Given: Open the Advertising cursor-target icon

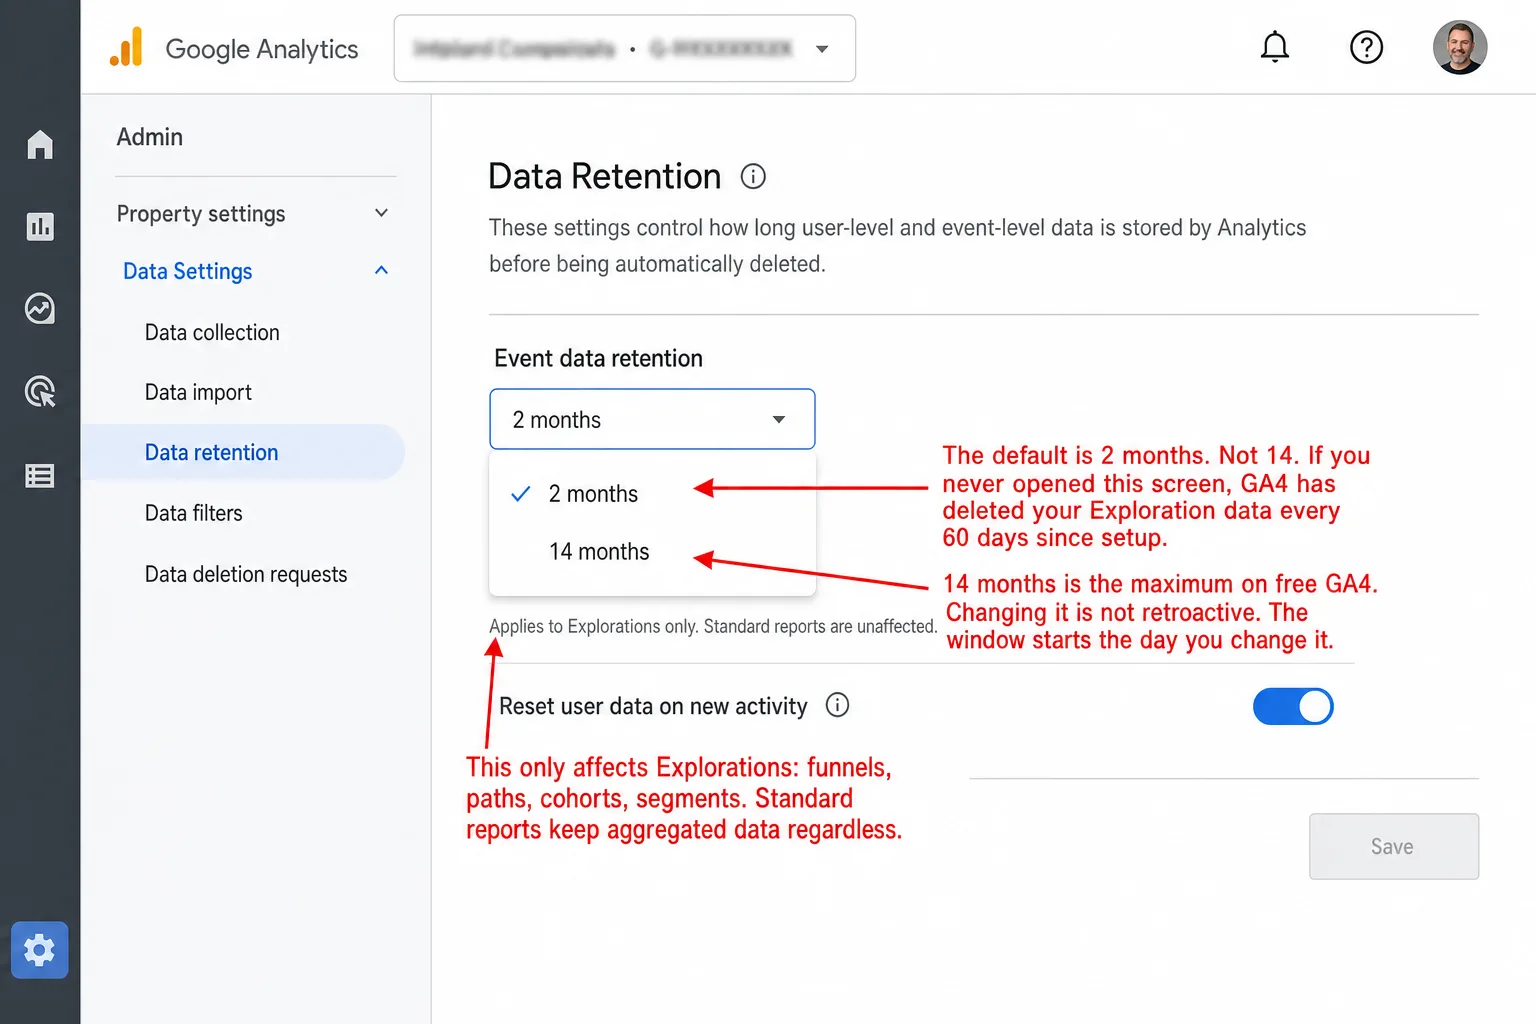Looking at the screenshot, I should pyautogui.click(x=40, y=391).
